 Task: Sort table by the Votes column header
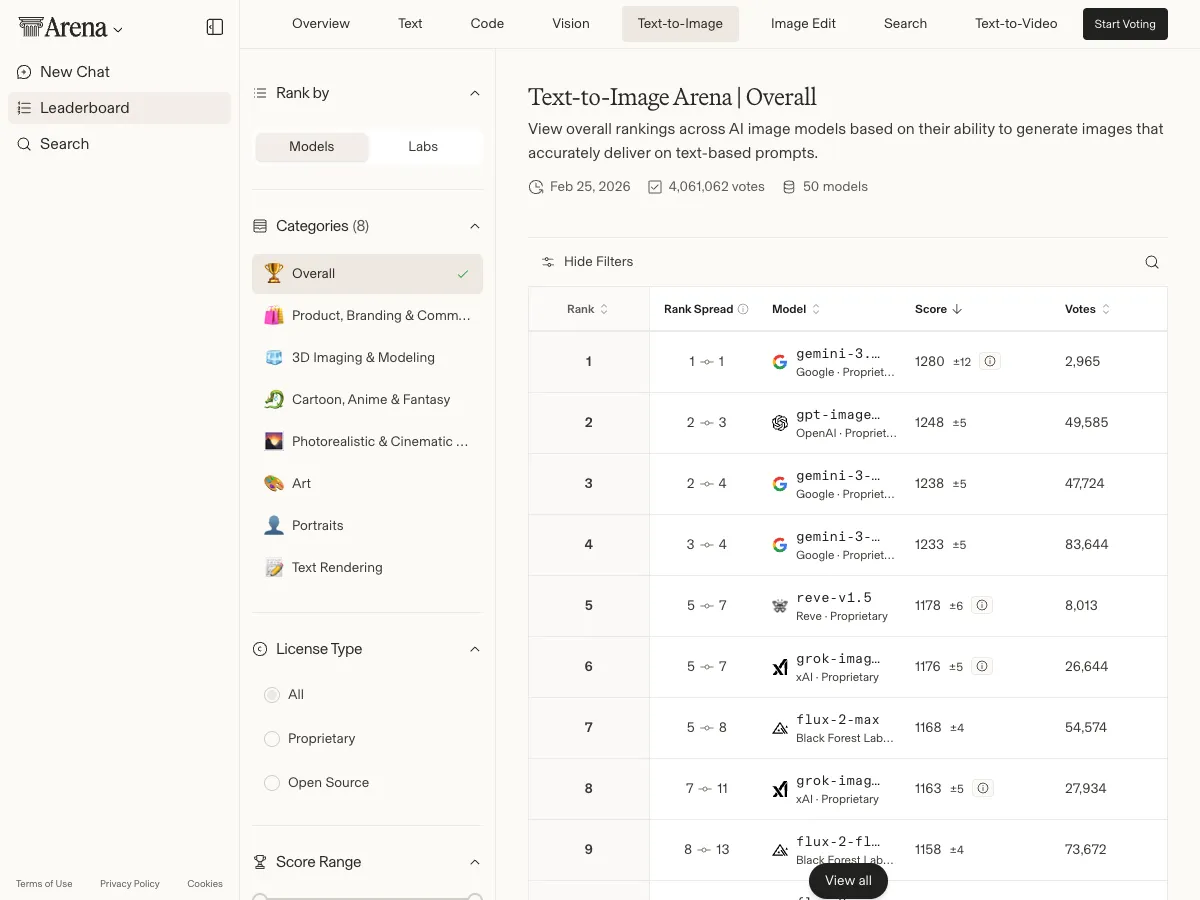point(1087,309)
